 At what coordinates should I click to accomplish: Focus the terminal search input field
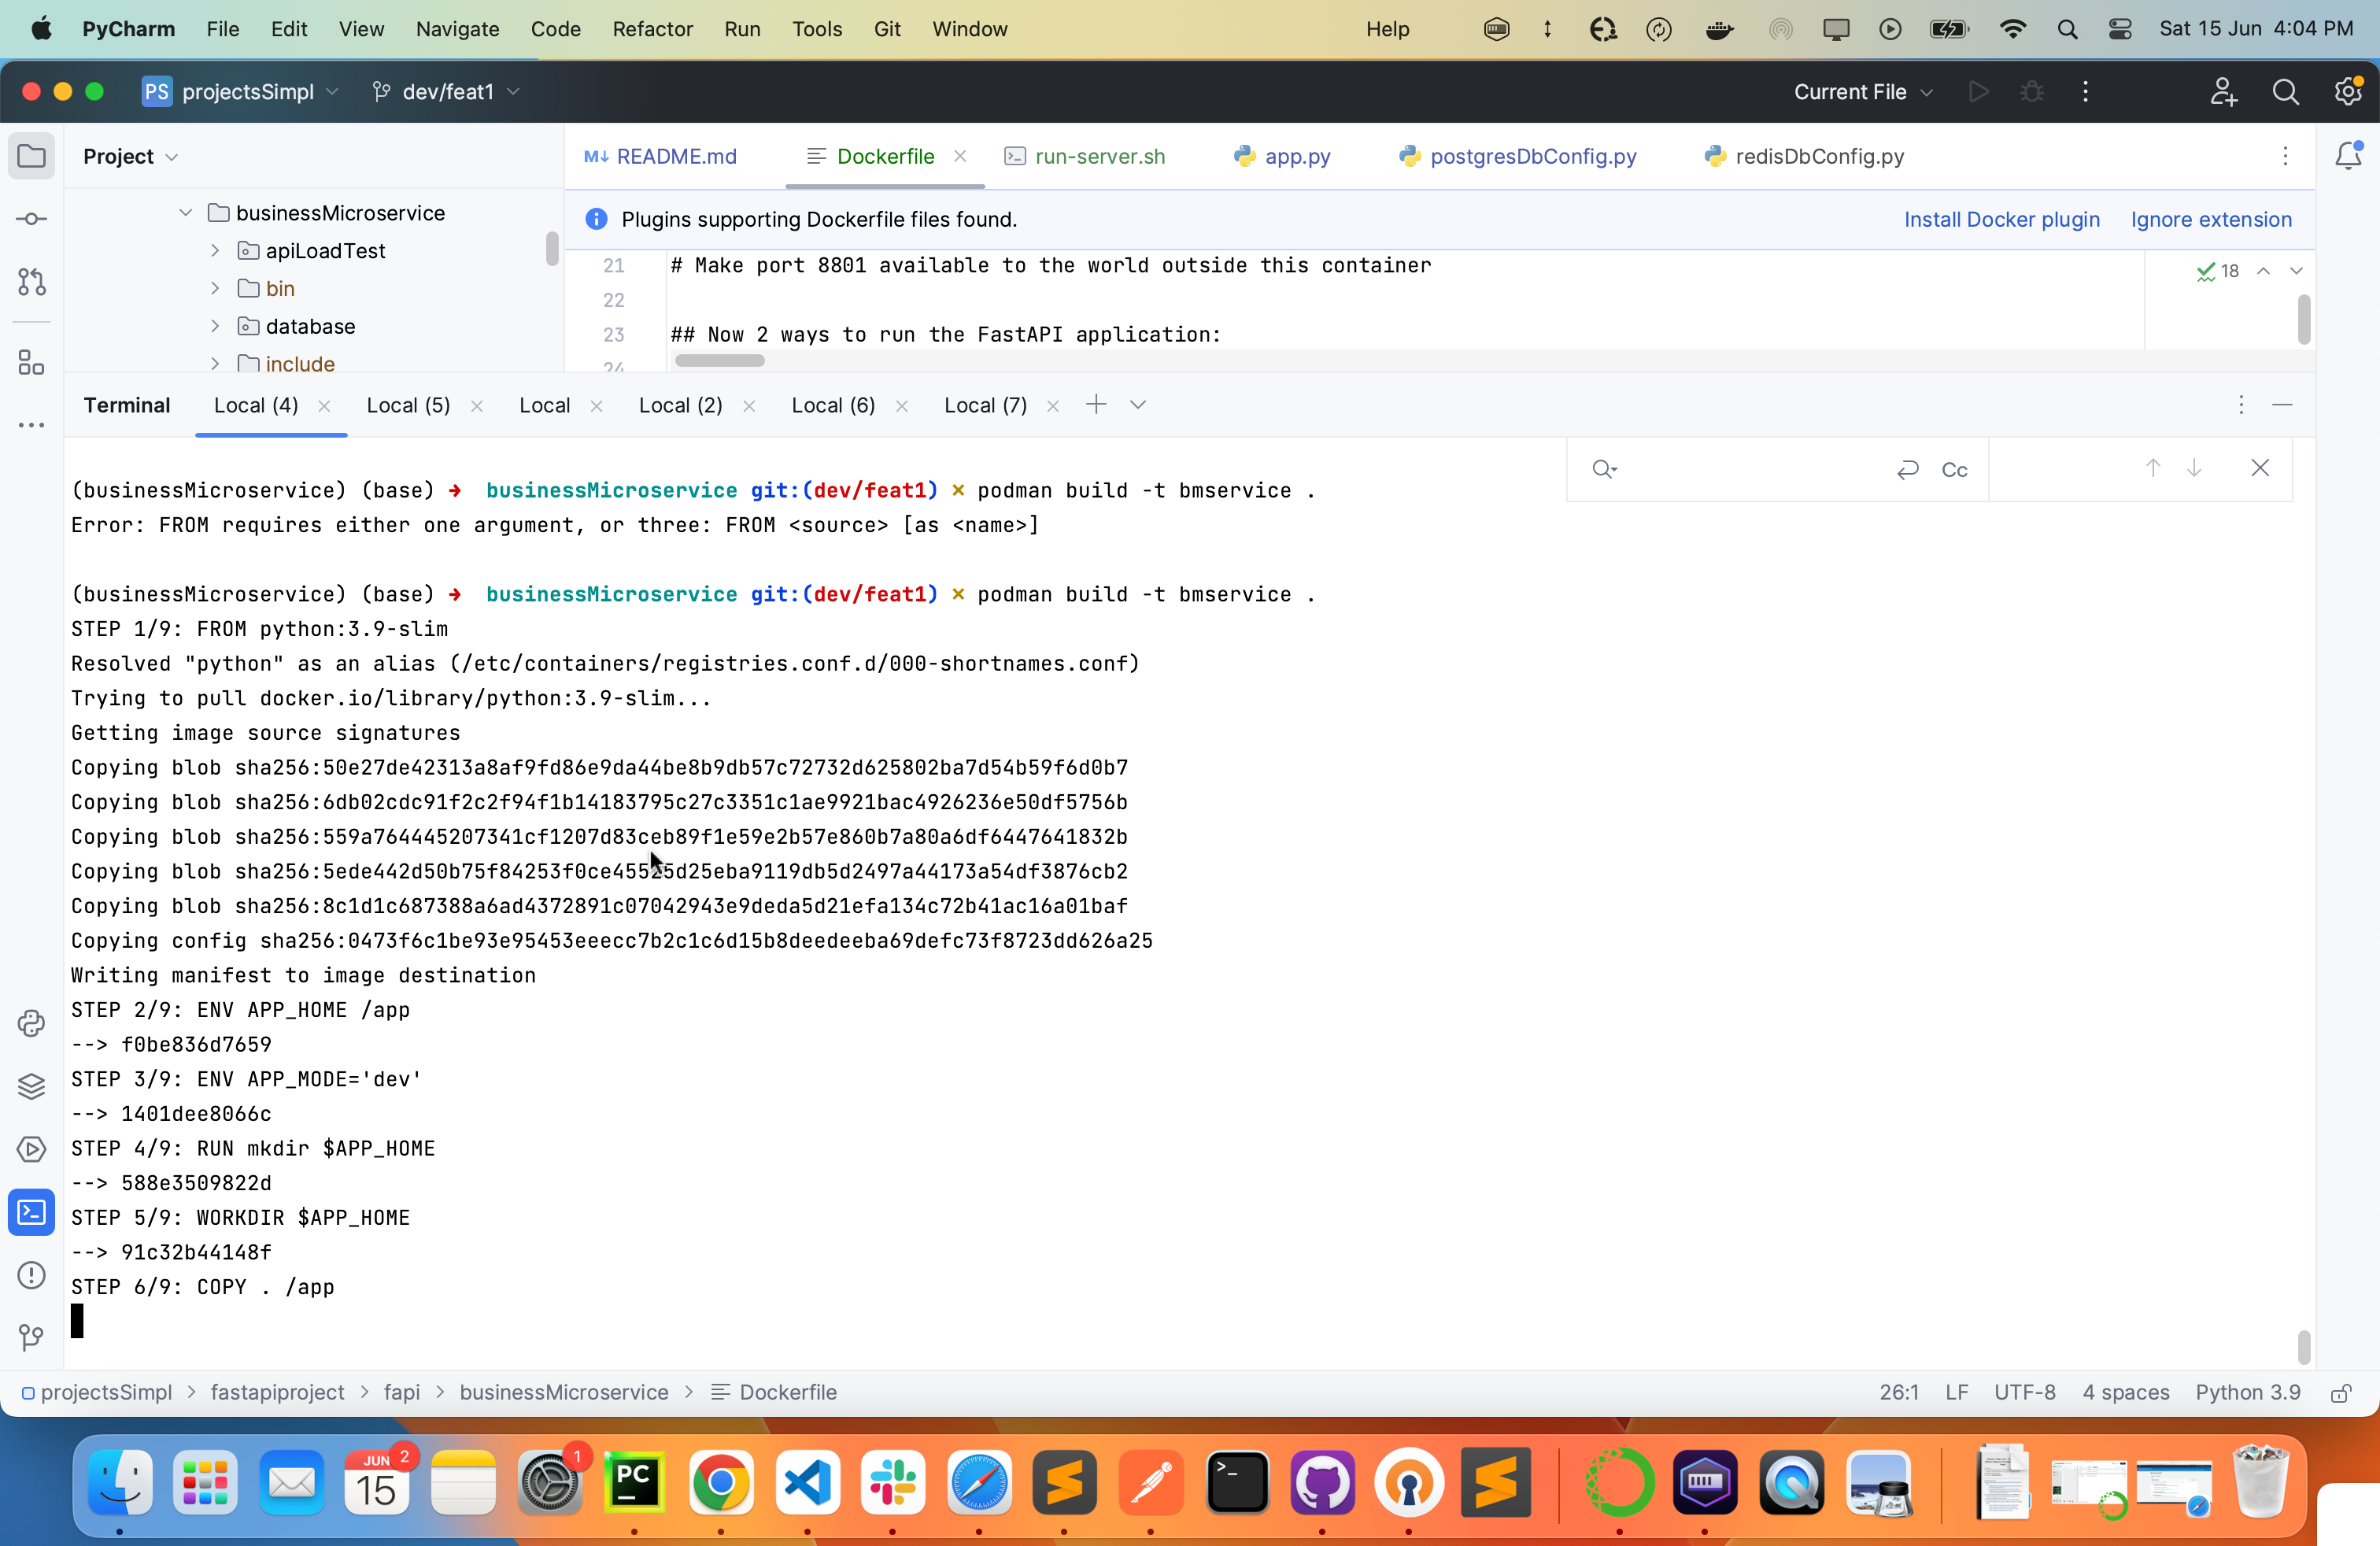point(1755,469)
